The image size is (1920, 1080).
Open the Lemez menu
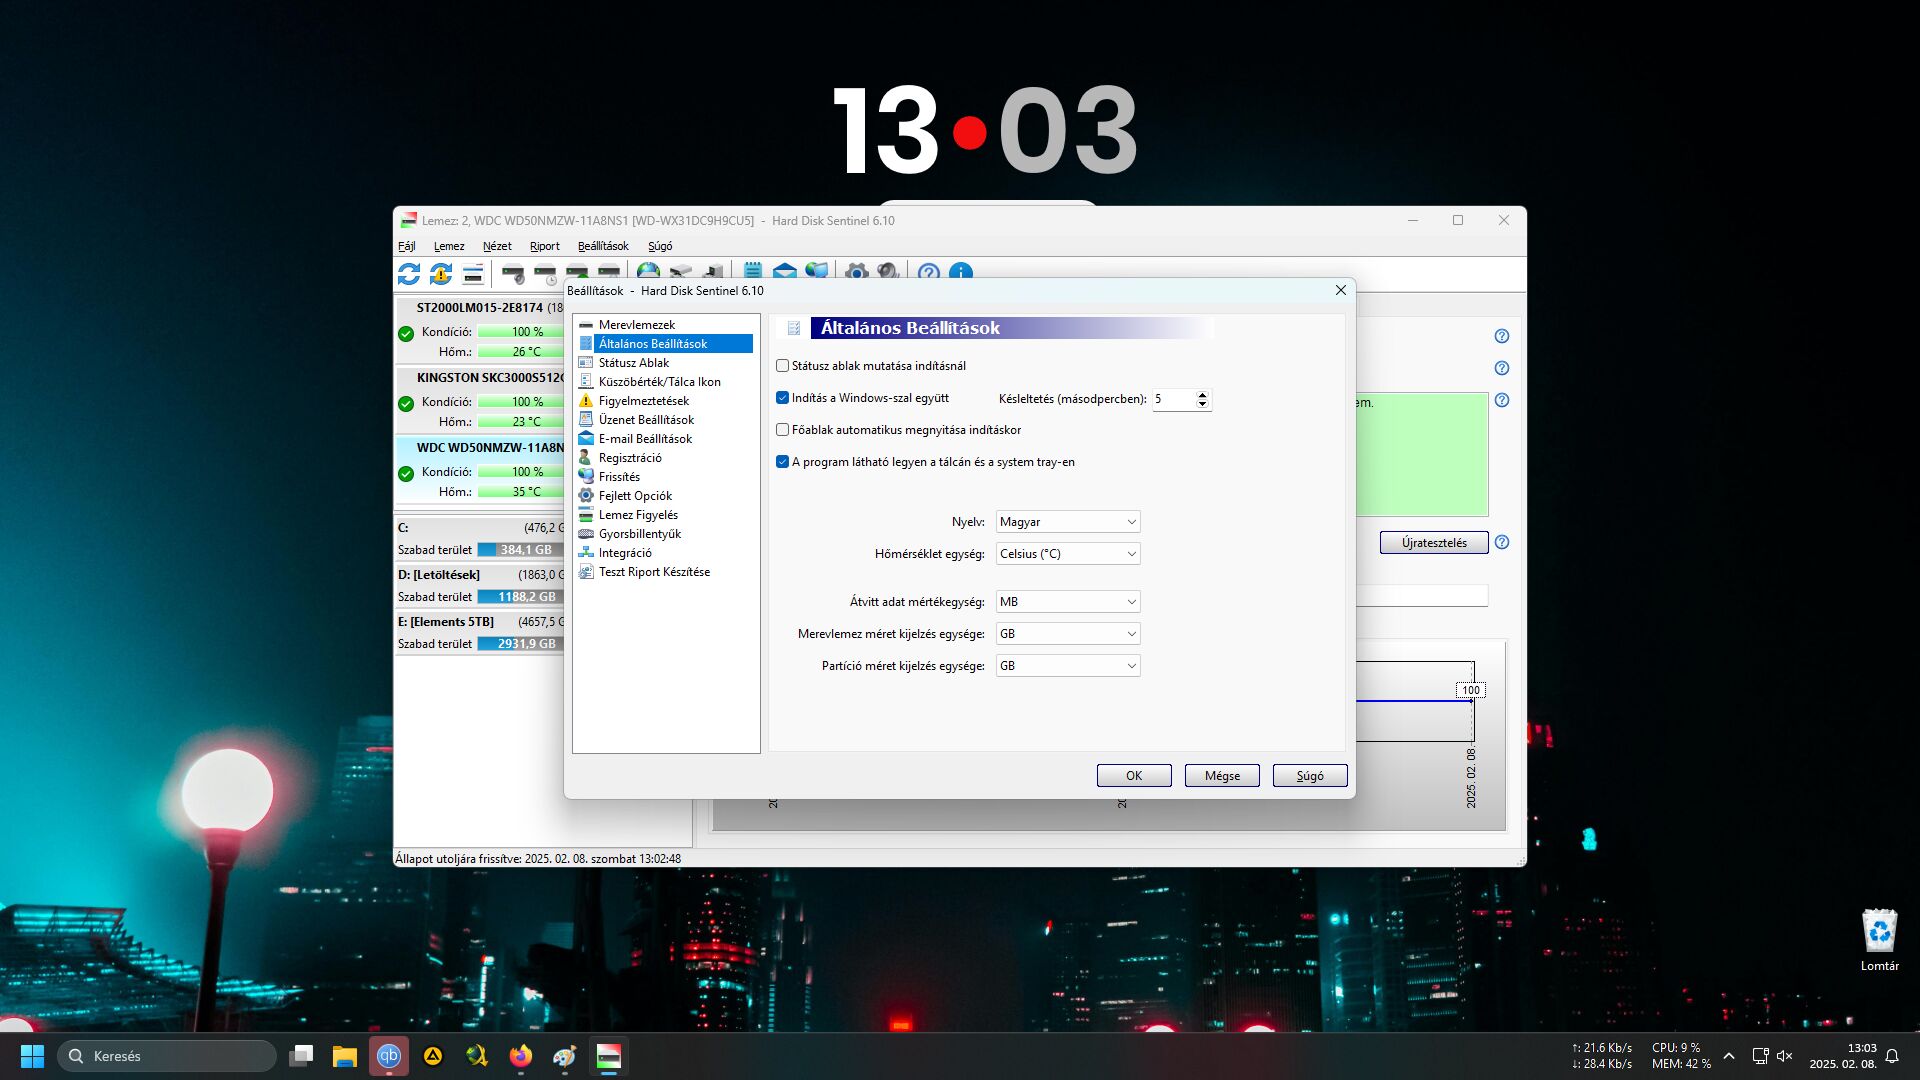[x=448, y=246]
